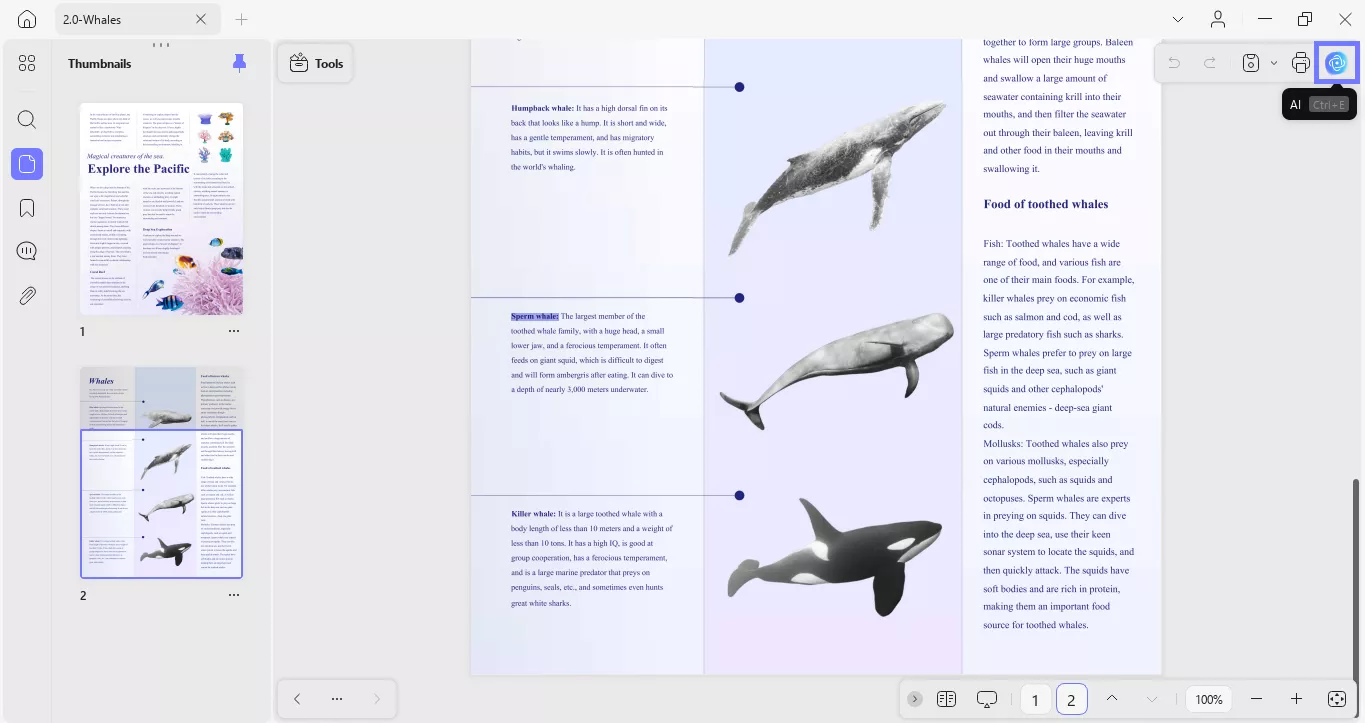This screenshot has height=723, width=1365.
Task: Select page 2 thumbnail
Action: pyautogui.click(x=161, y=472)
